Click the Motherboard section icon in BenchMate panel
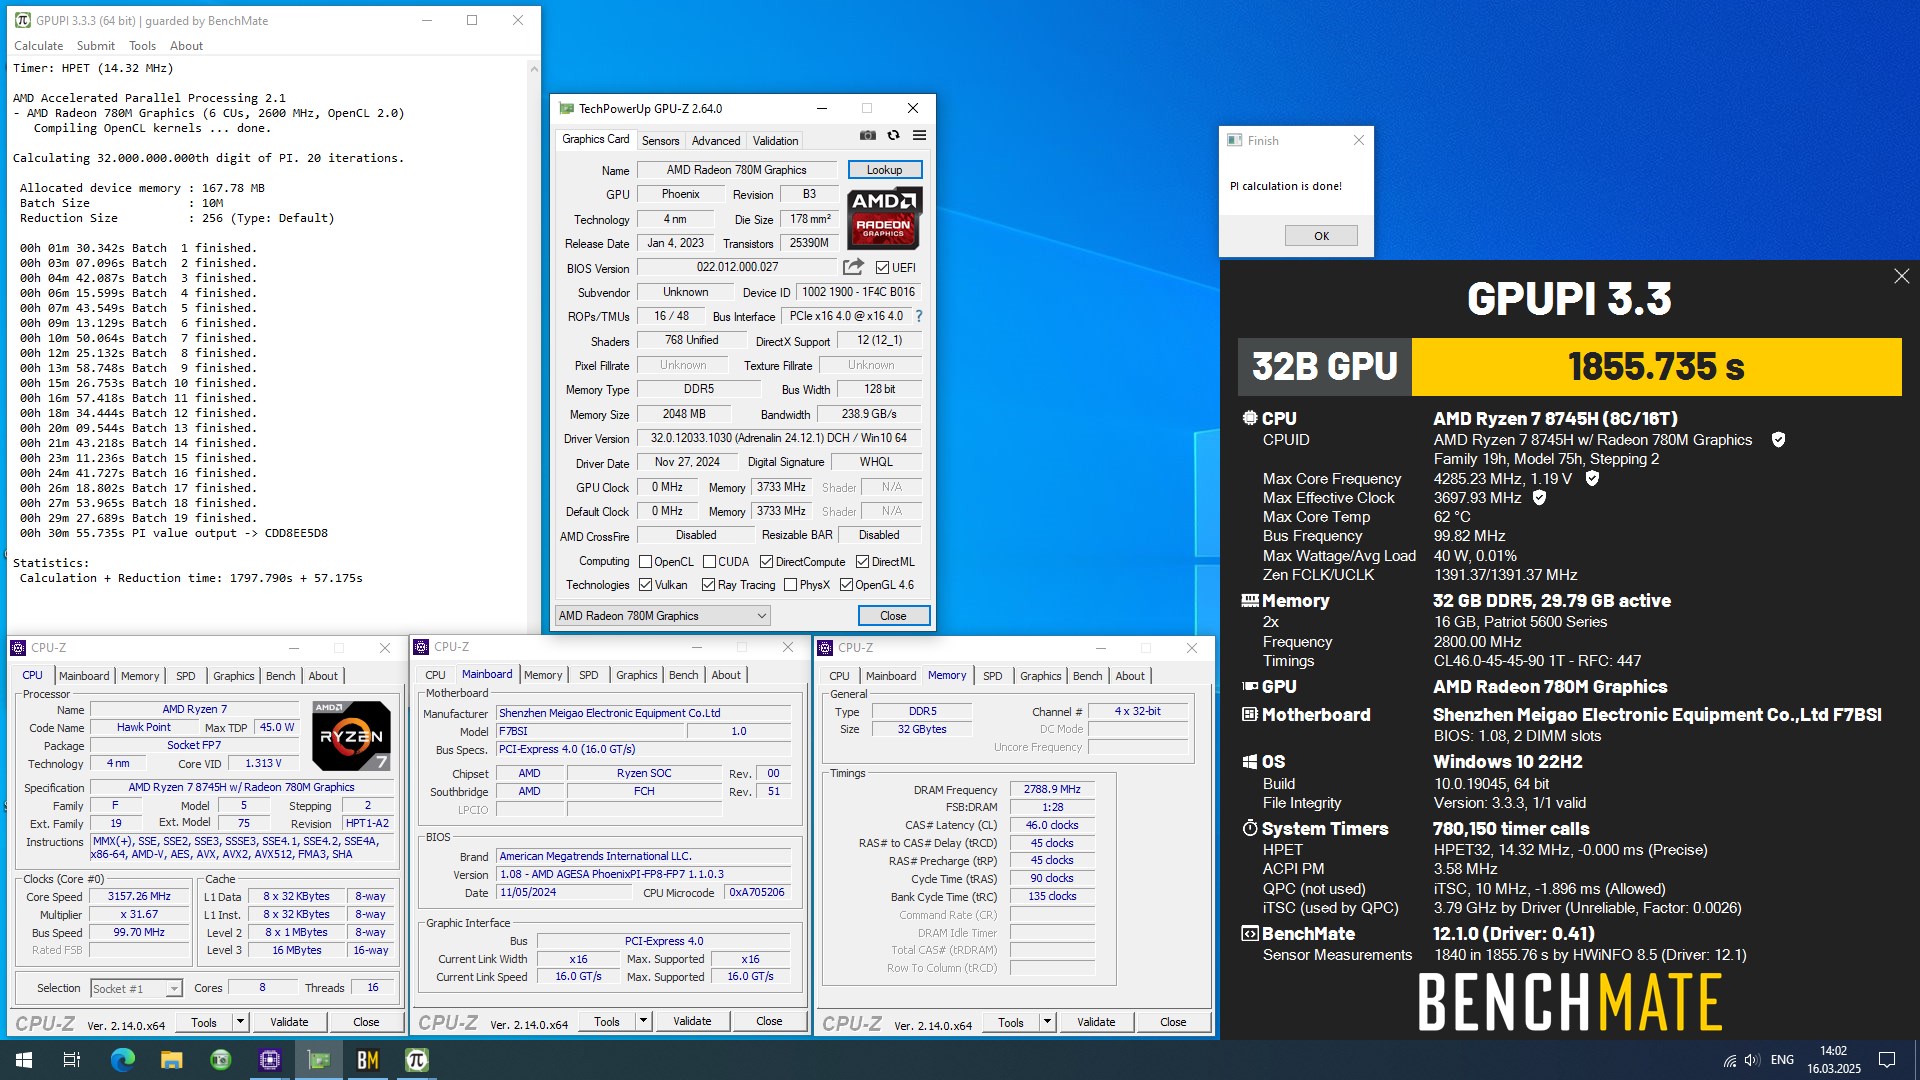 click(1249, 715)
